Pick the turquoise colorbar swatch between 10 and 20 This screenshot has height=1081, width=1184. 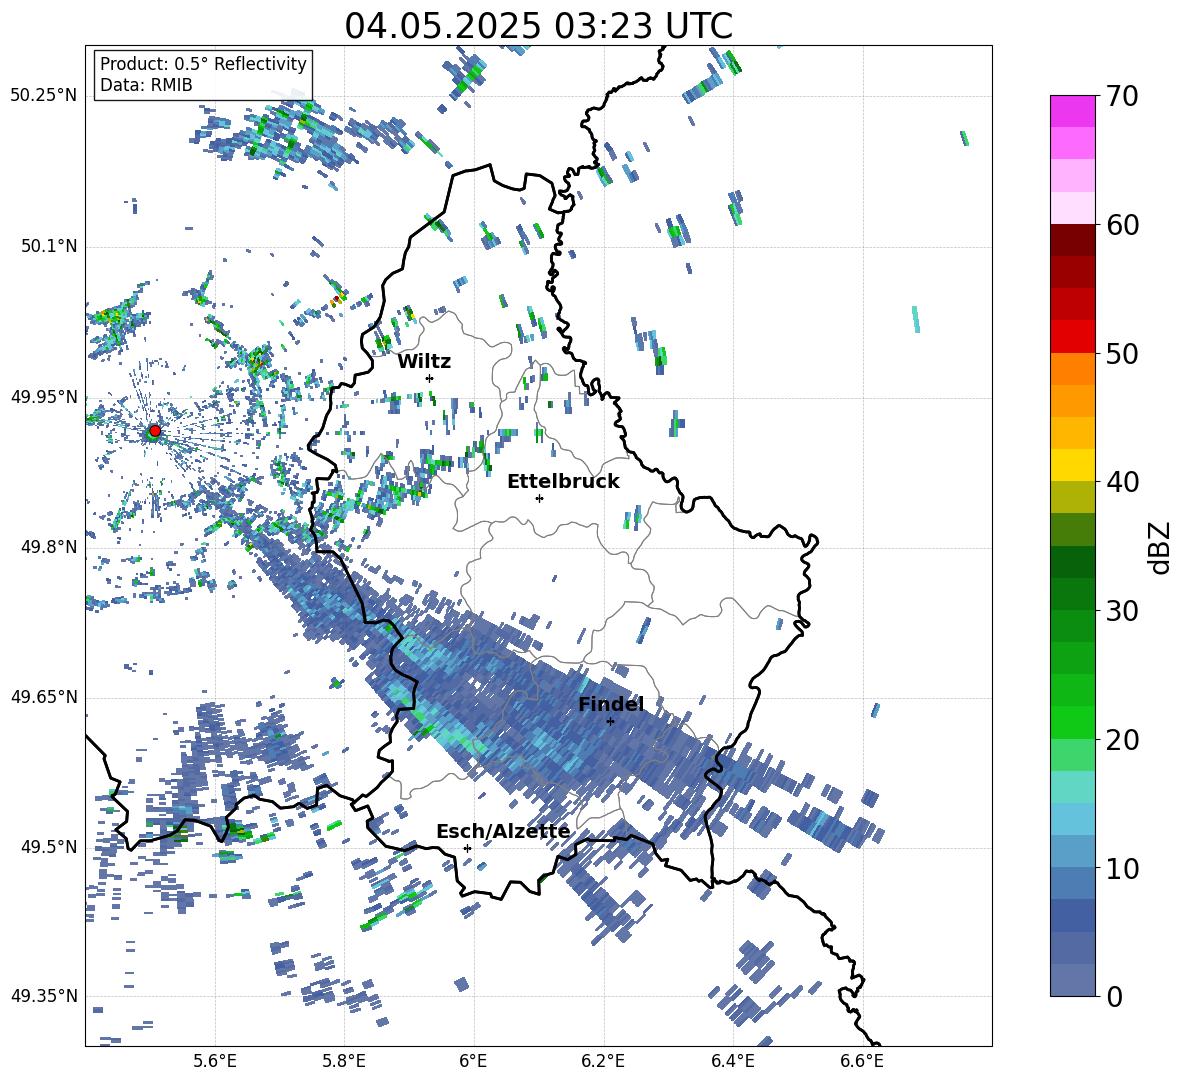[1072, 787]
